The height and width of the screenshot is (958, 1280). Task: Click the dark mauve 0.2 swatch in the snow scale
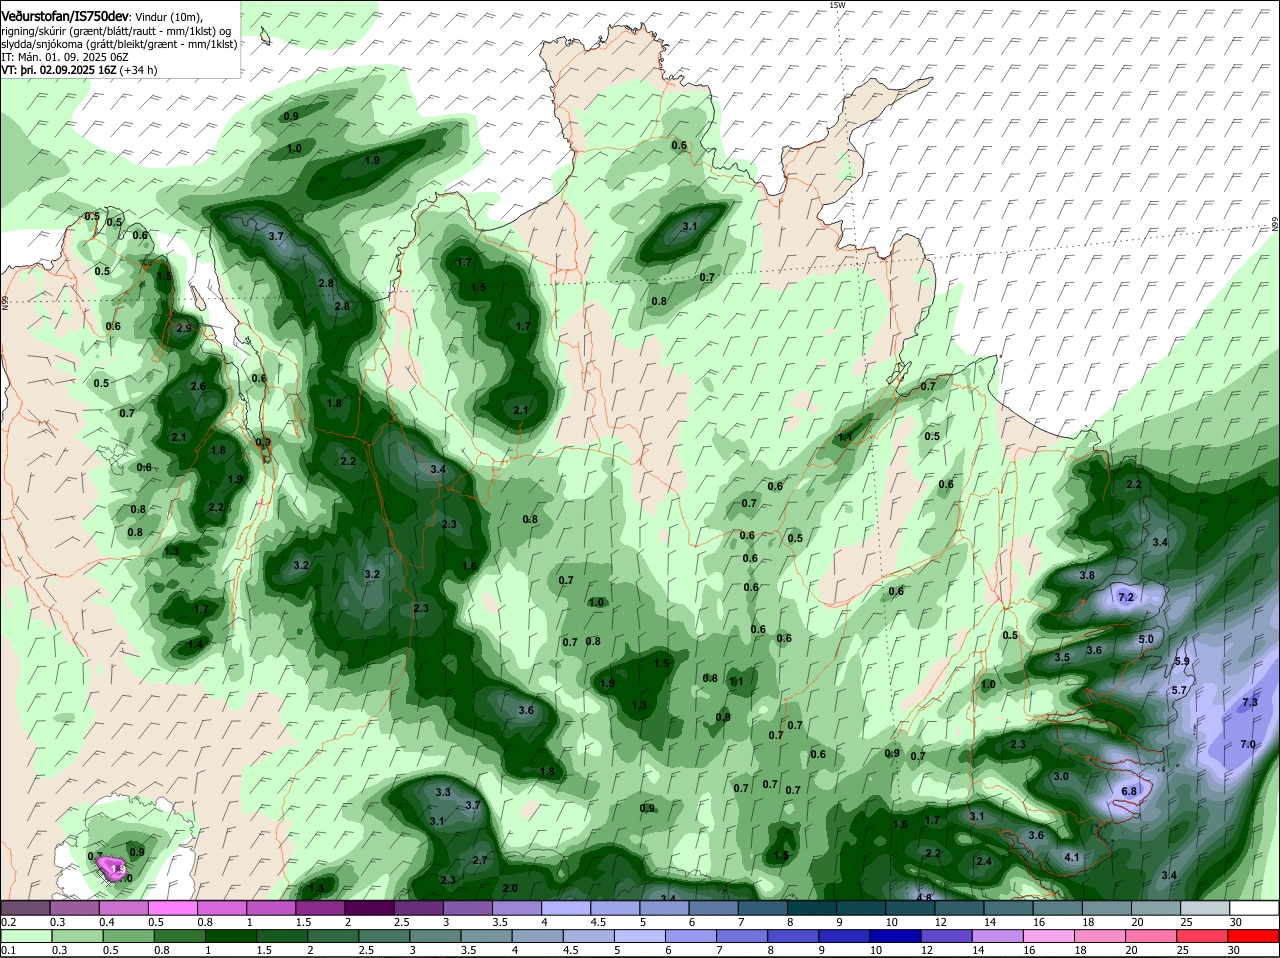click(25, 907)
